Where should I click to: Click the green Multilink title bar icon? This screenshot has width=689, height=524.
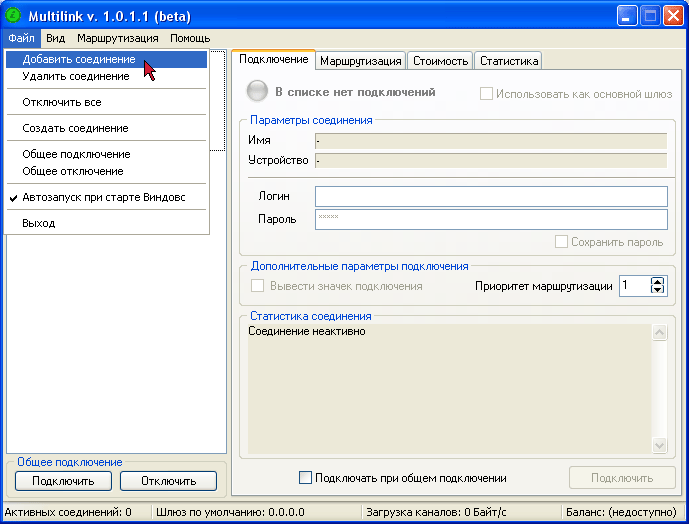pyautogui.click(x=13, y=15)
